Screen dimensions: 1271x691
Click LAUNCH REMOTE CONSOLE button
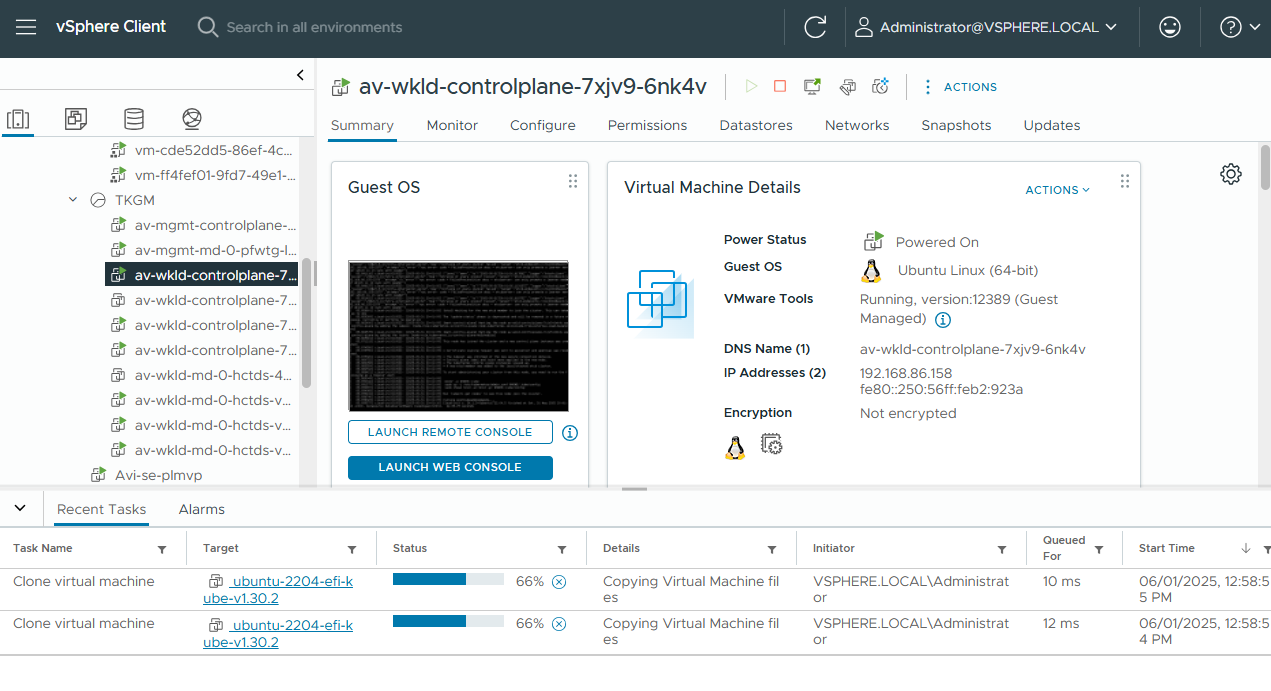[450, 432]
